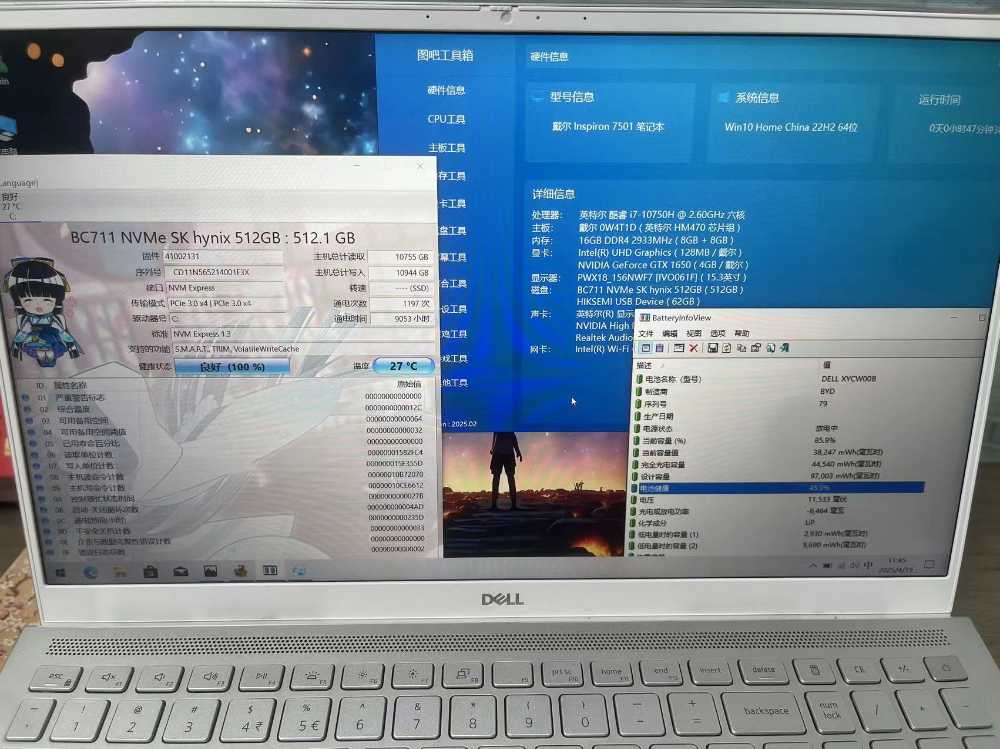Viewport: 1000px width, 749px height.
Task: Click the properties window toolbar icon before red X
Action: (679, 348)
